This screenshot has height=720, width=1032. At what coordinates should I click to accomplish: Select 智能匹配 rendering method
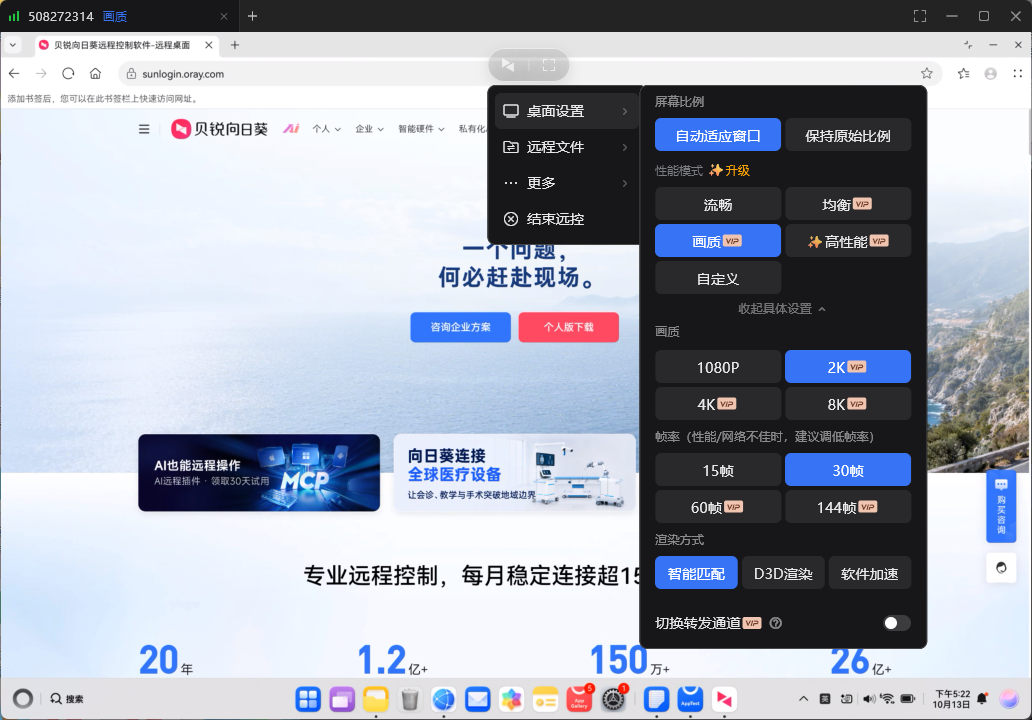tap(696, 573)
